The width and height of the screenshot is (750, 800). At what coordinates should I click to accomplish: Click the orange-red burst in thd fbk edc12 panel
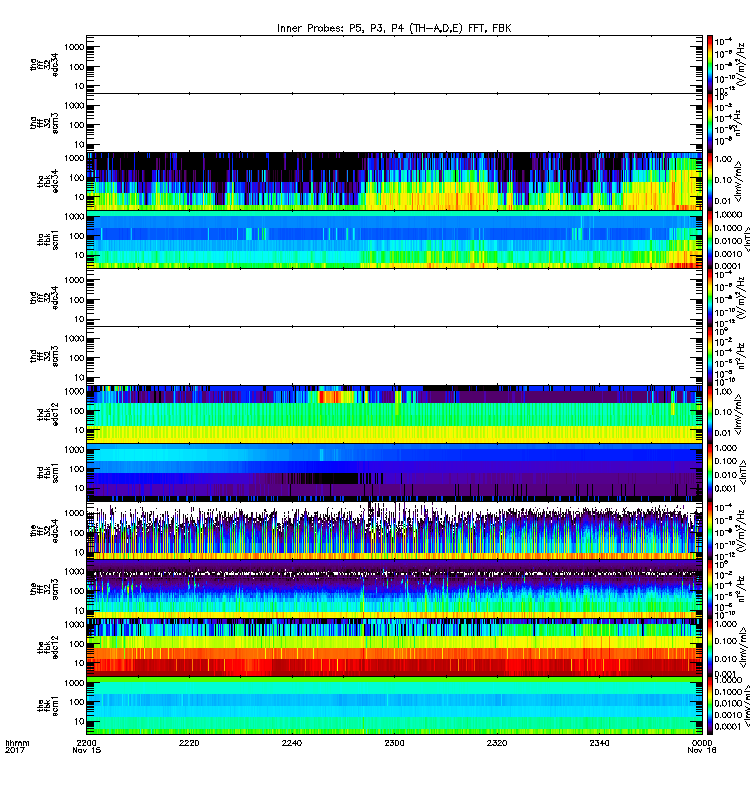(334, 396)
